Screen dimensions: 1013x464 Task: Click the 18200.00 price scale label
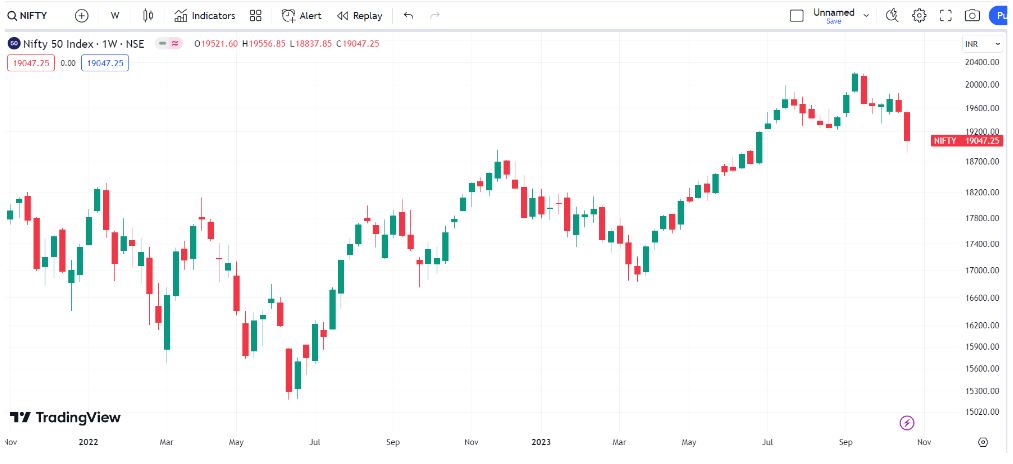(x=981, y=193)
